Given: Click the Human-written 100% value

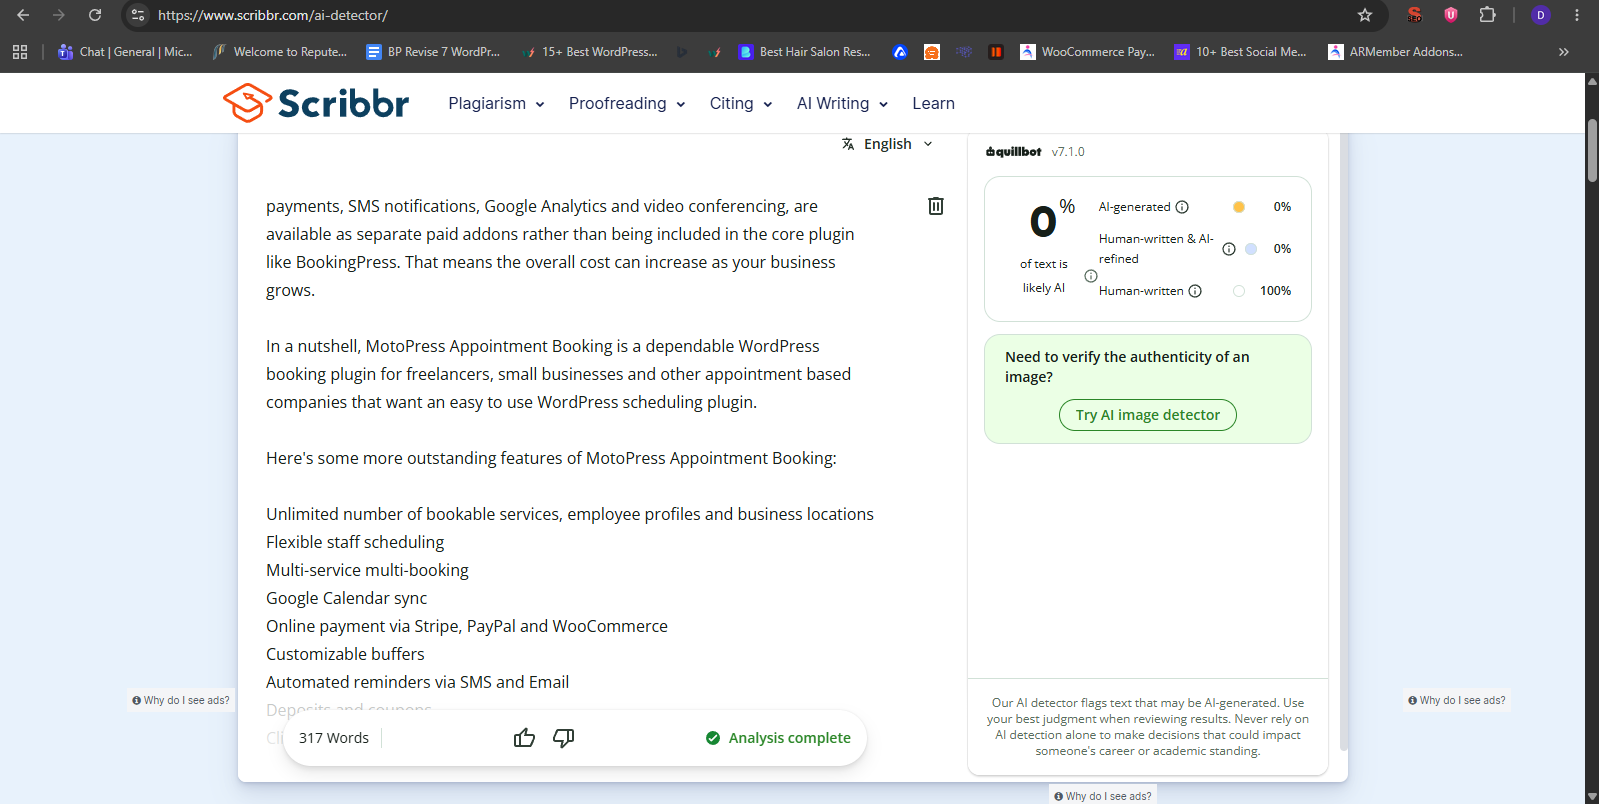Looking at the screenshot, I should coord(1275,291).
